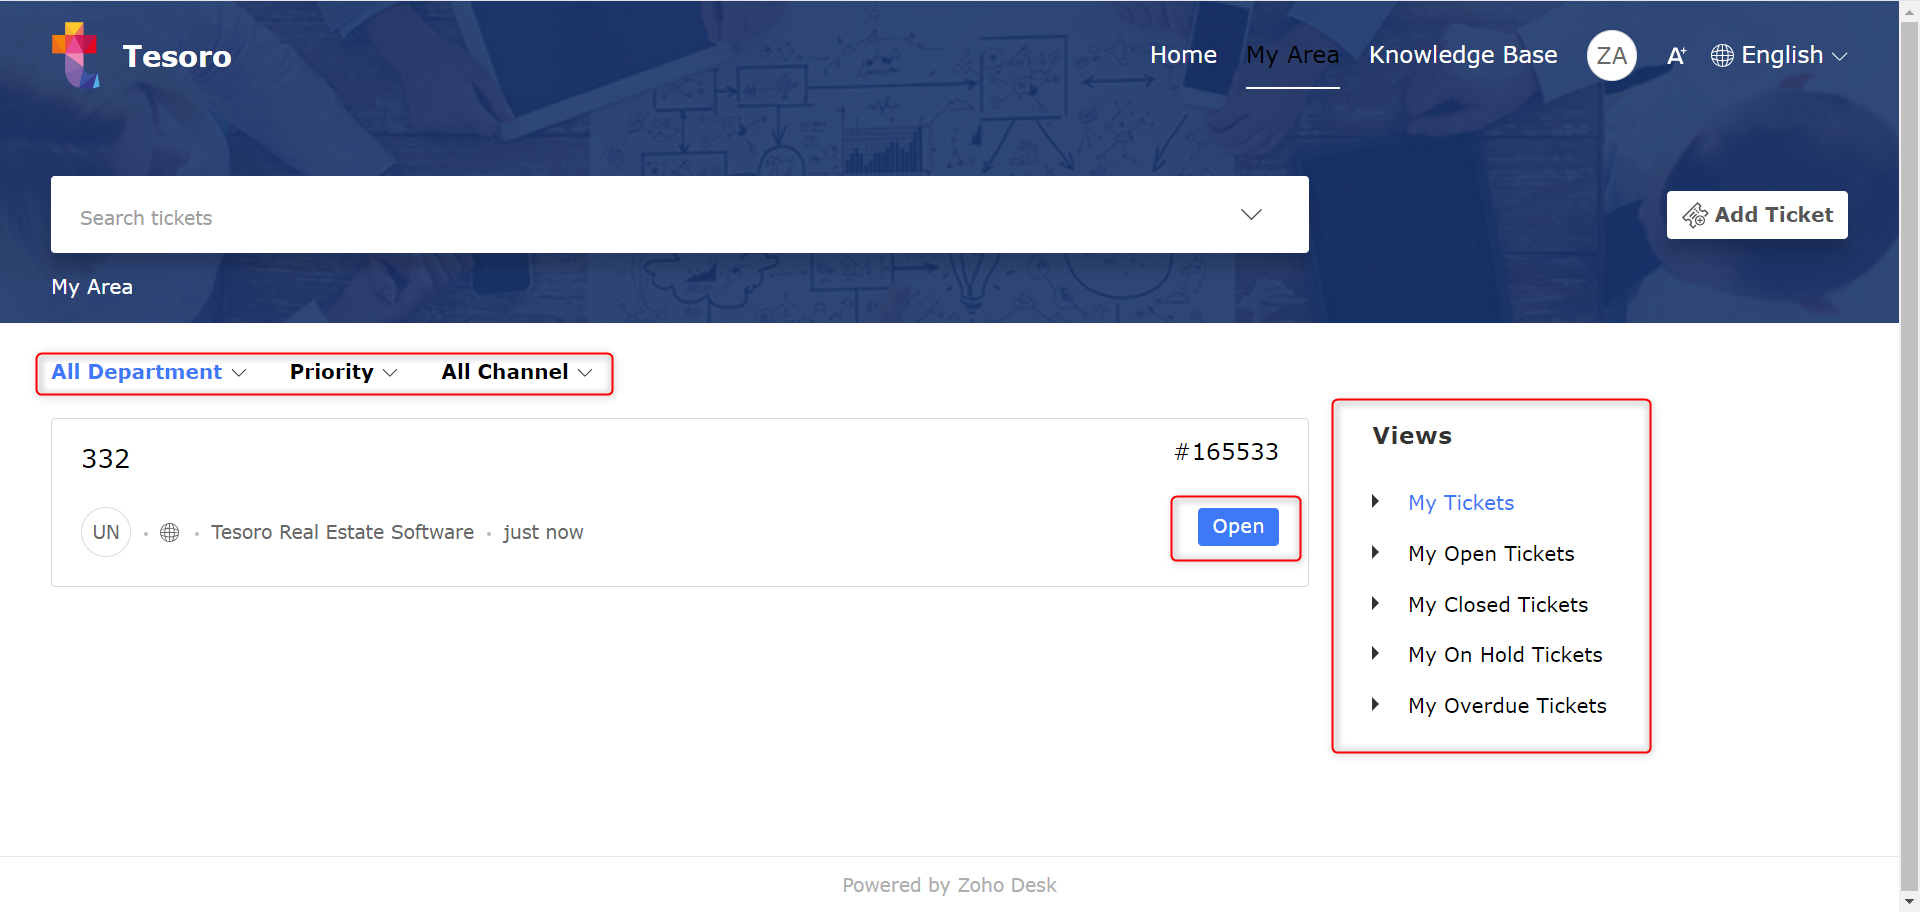Click the globe language icon
Screen dimensions: 1920x912
[1722, 56]
